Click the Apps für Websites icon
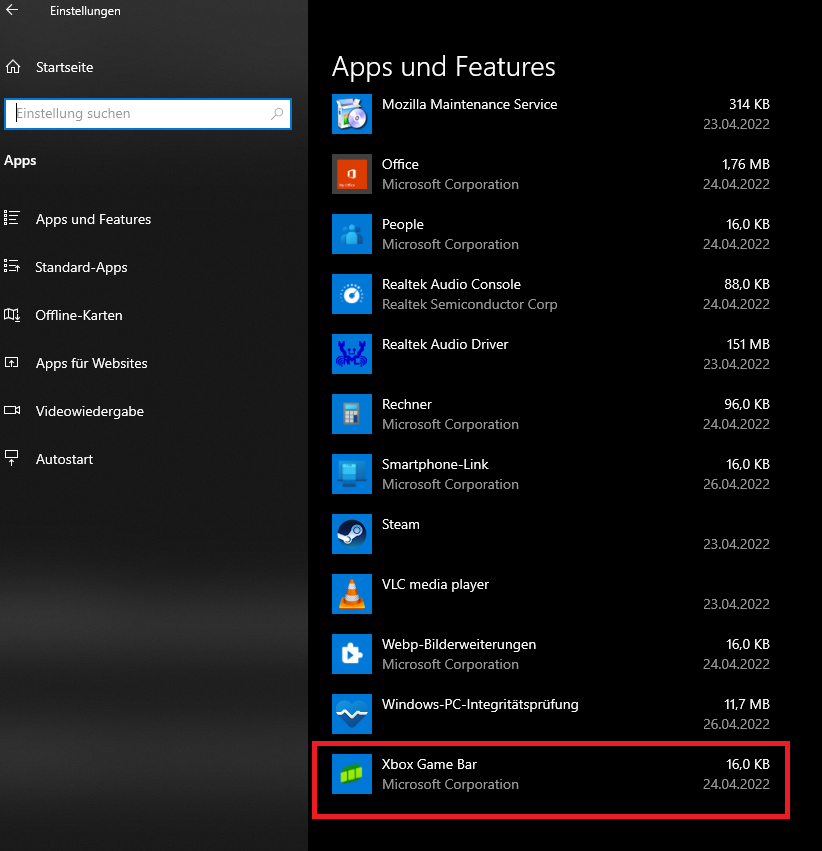 pyautogui.click(x=12, y=362)
